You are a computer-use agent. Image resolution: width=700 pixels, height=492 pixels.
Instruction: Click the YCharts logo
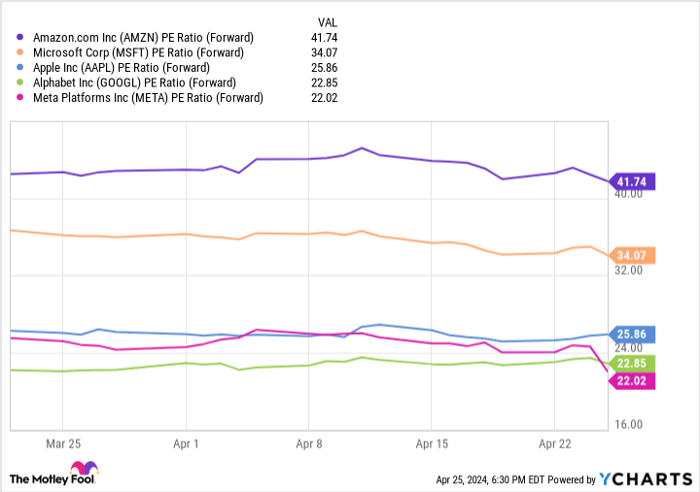click(640, 478)
